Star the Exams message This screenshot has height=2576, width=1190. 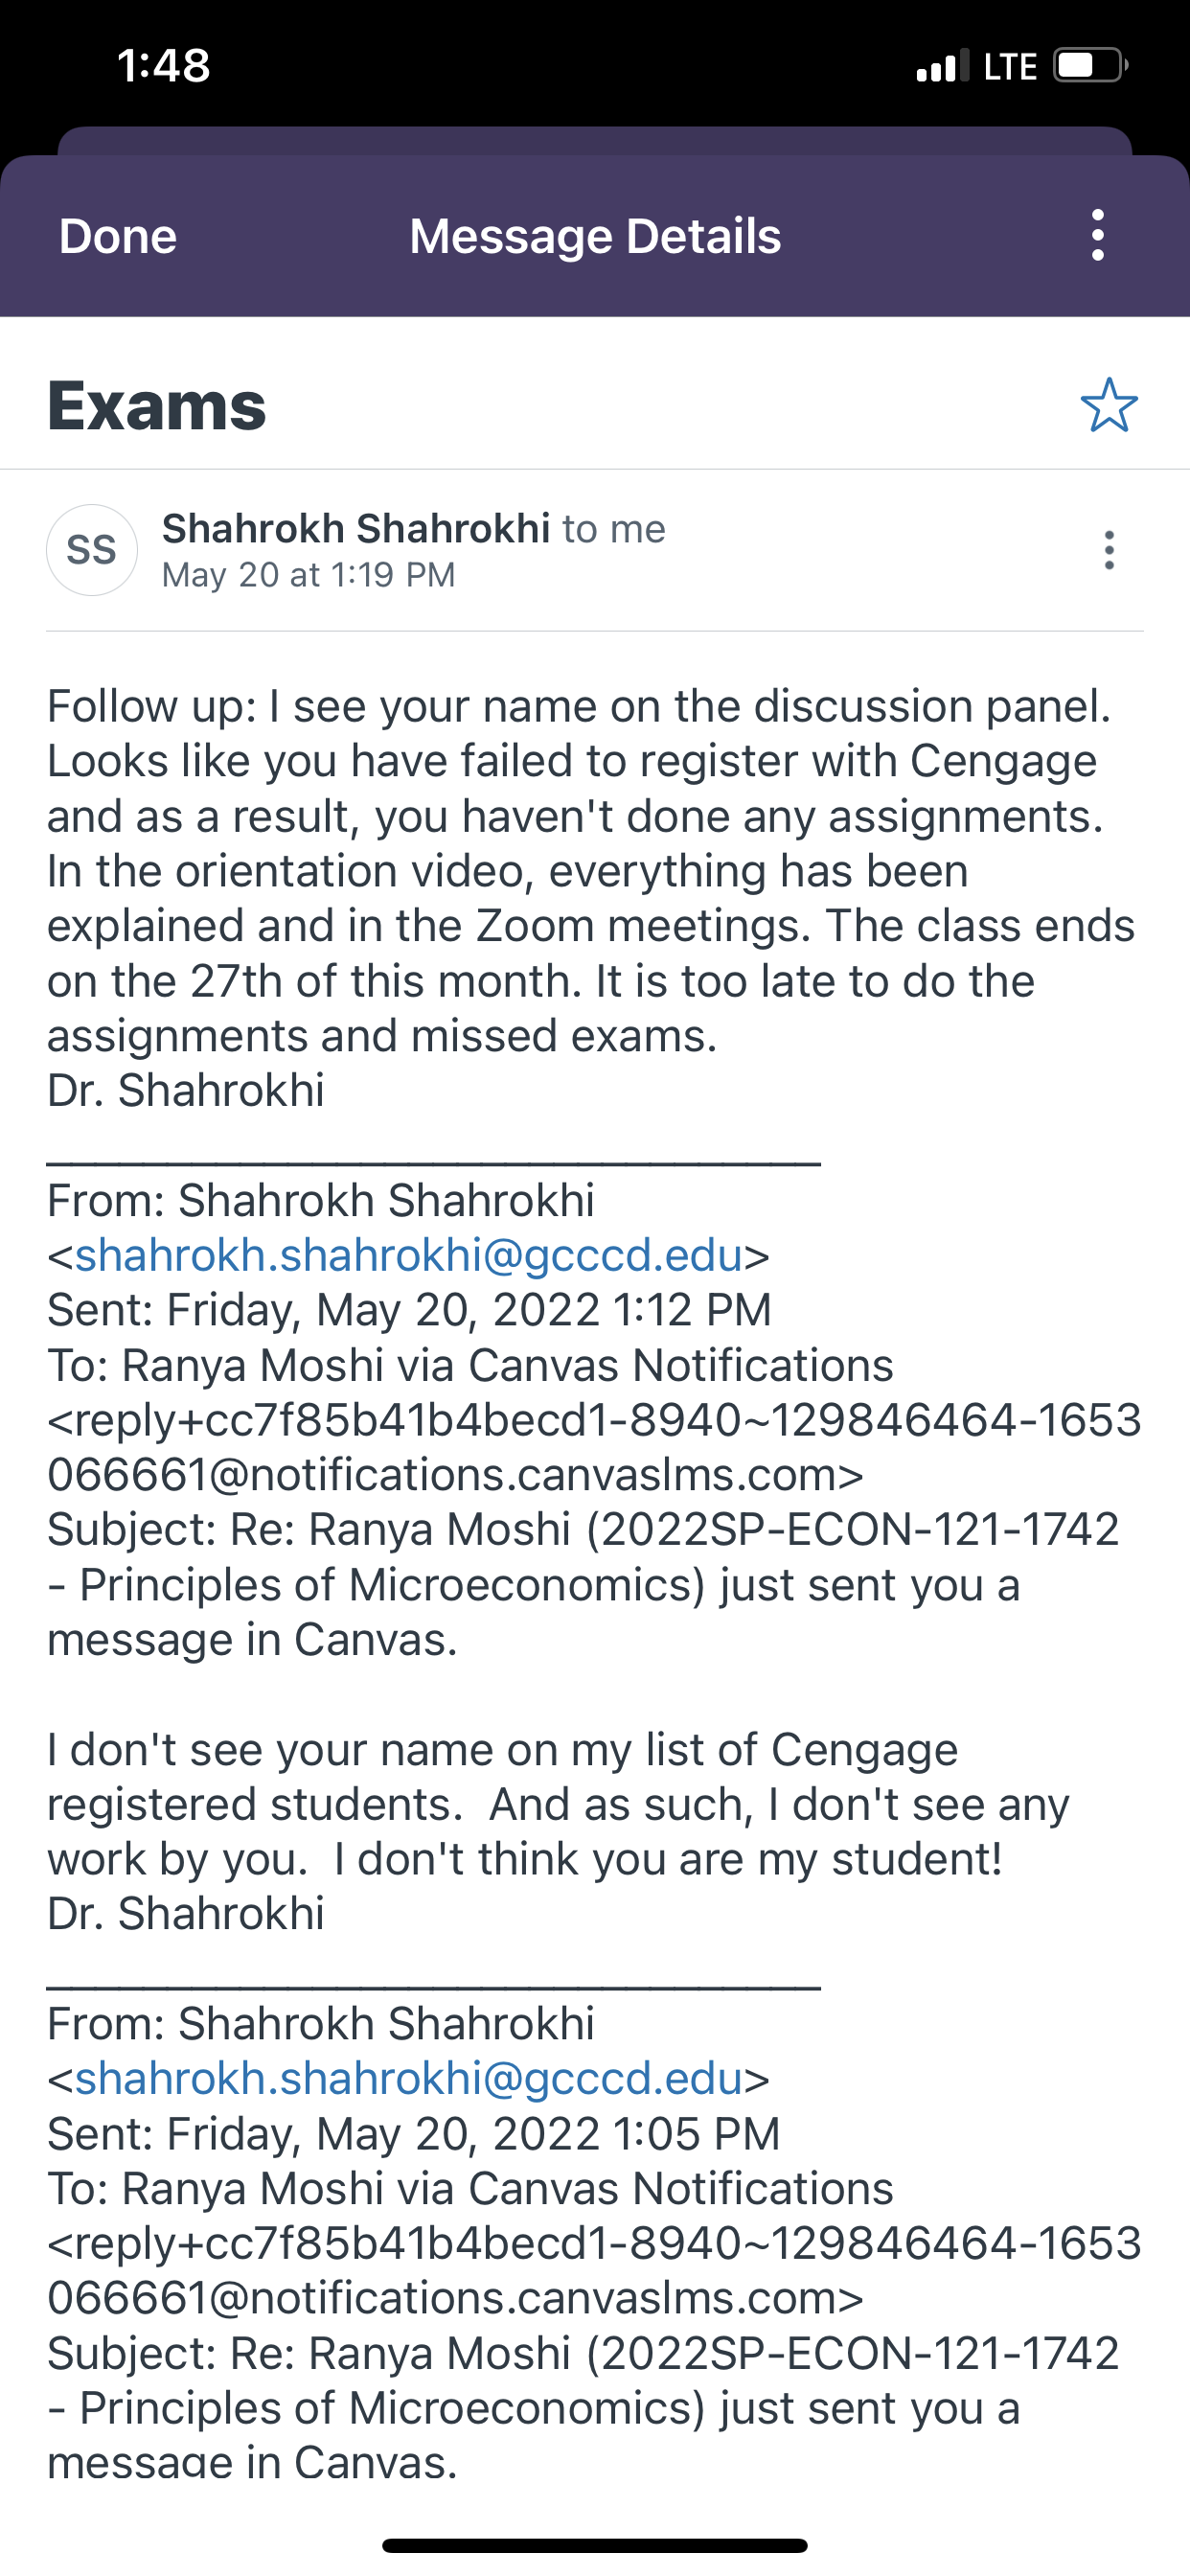[x=1109, y=405]
